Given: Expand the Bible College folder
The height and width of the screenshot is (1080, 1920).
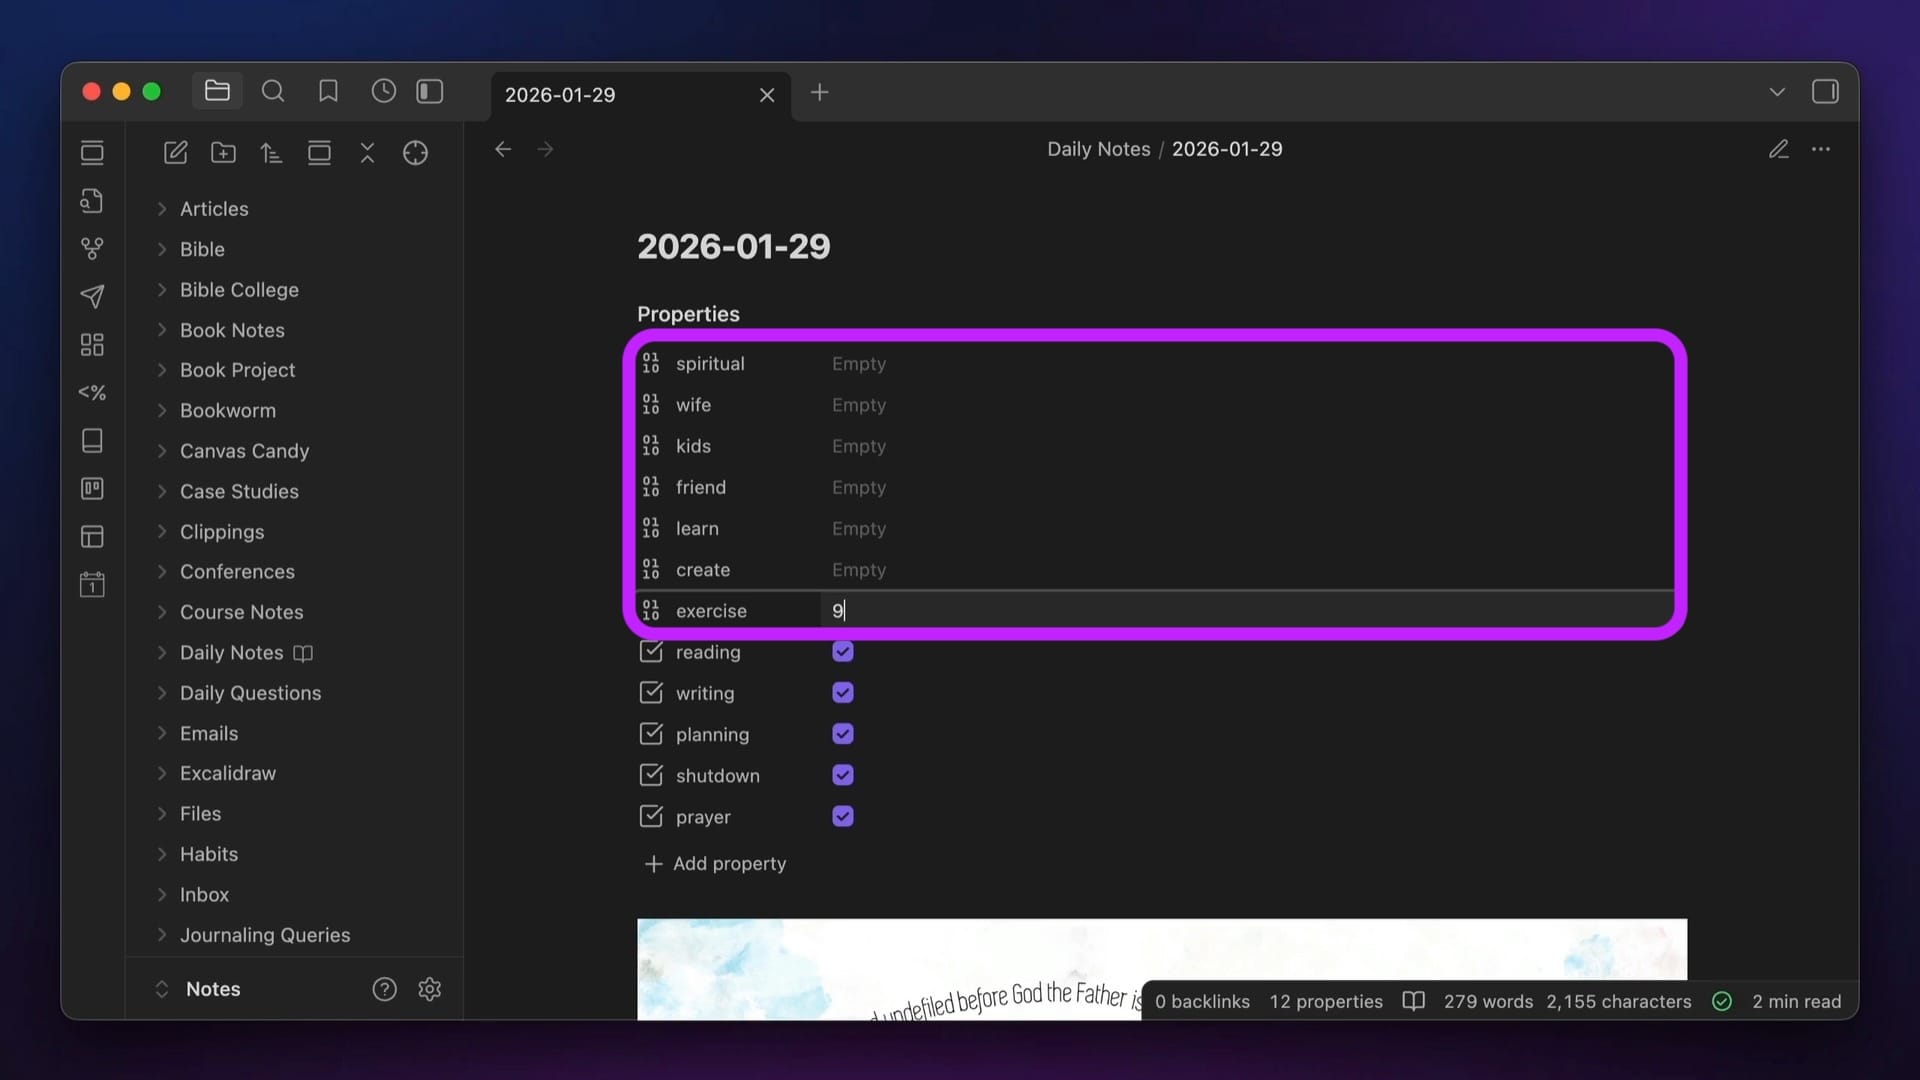Looking at the screenshot, I should pos(239,290).
